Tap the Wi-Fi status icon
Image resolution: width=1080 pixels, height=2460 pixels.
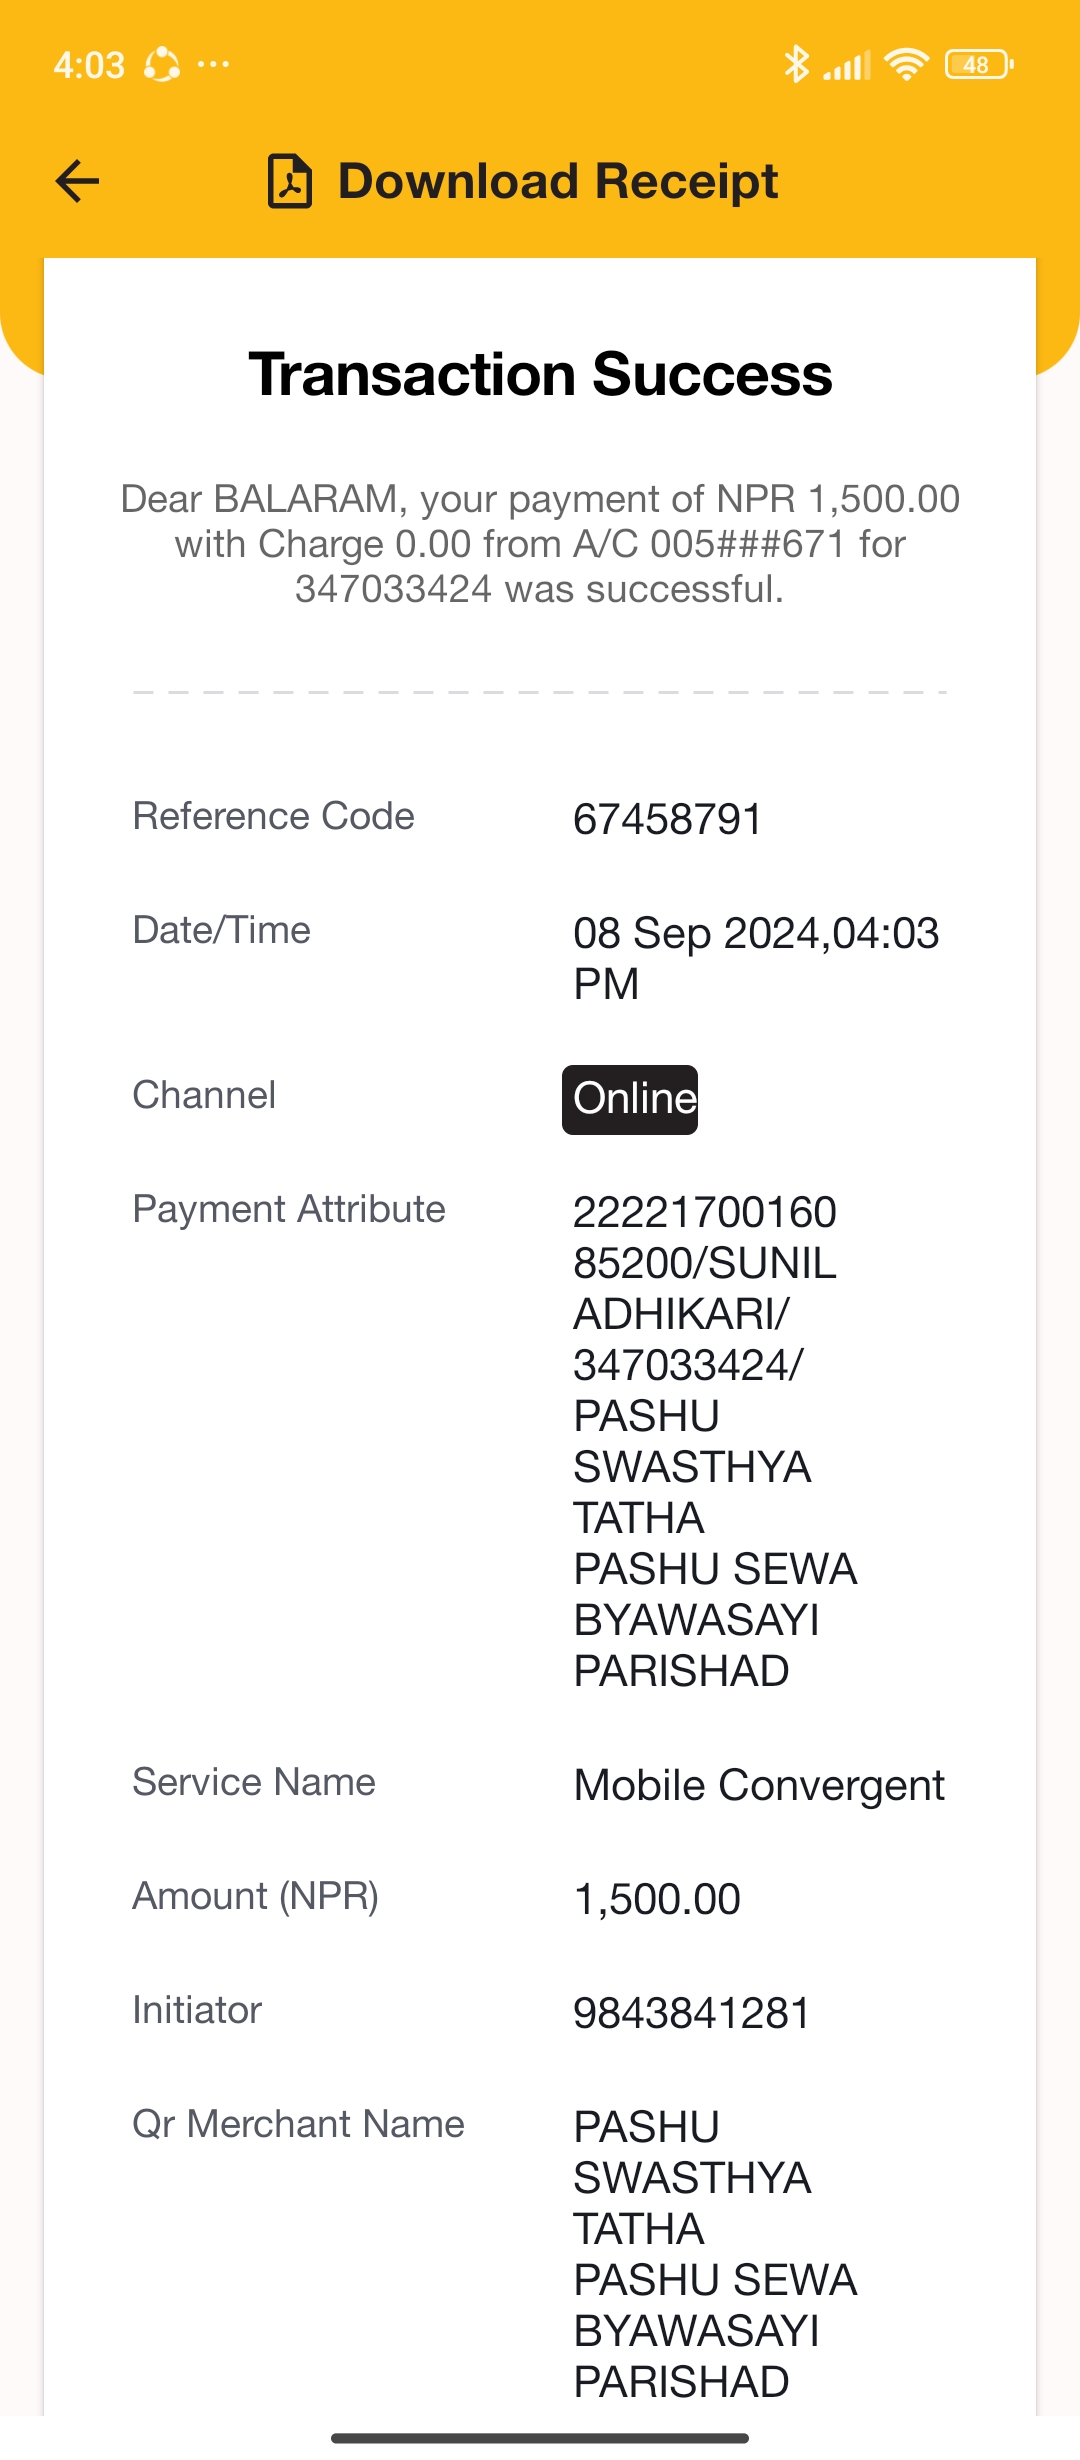pyautogui.click(x=907, y=65)
